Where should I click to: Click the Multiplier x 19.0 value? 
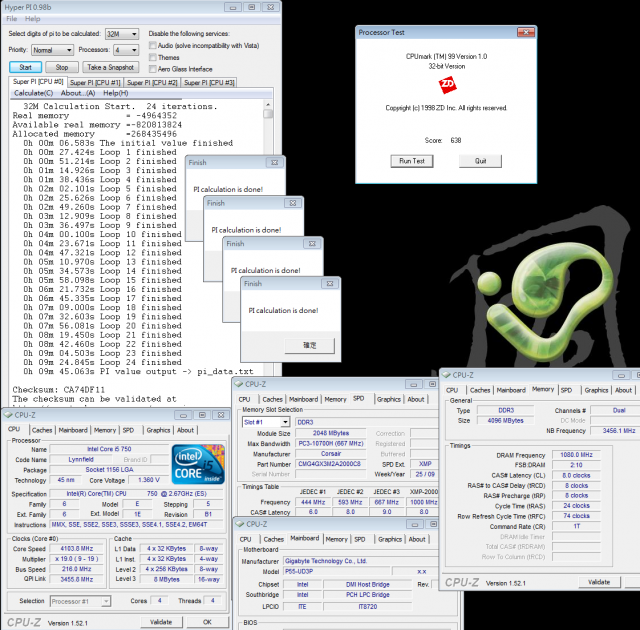[77, 559]
